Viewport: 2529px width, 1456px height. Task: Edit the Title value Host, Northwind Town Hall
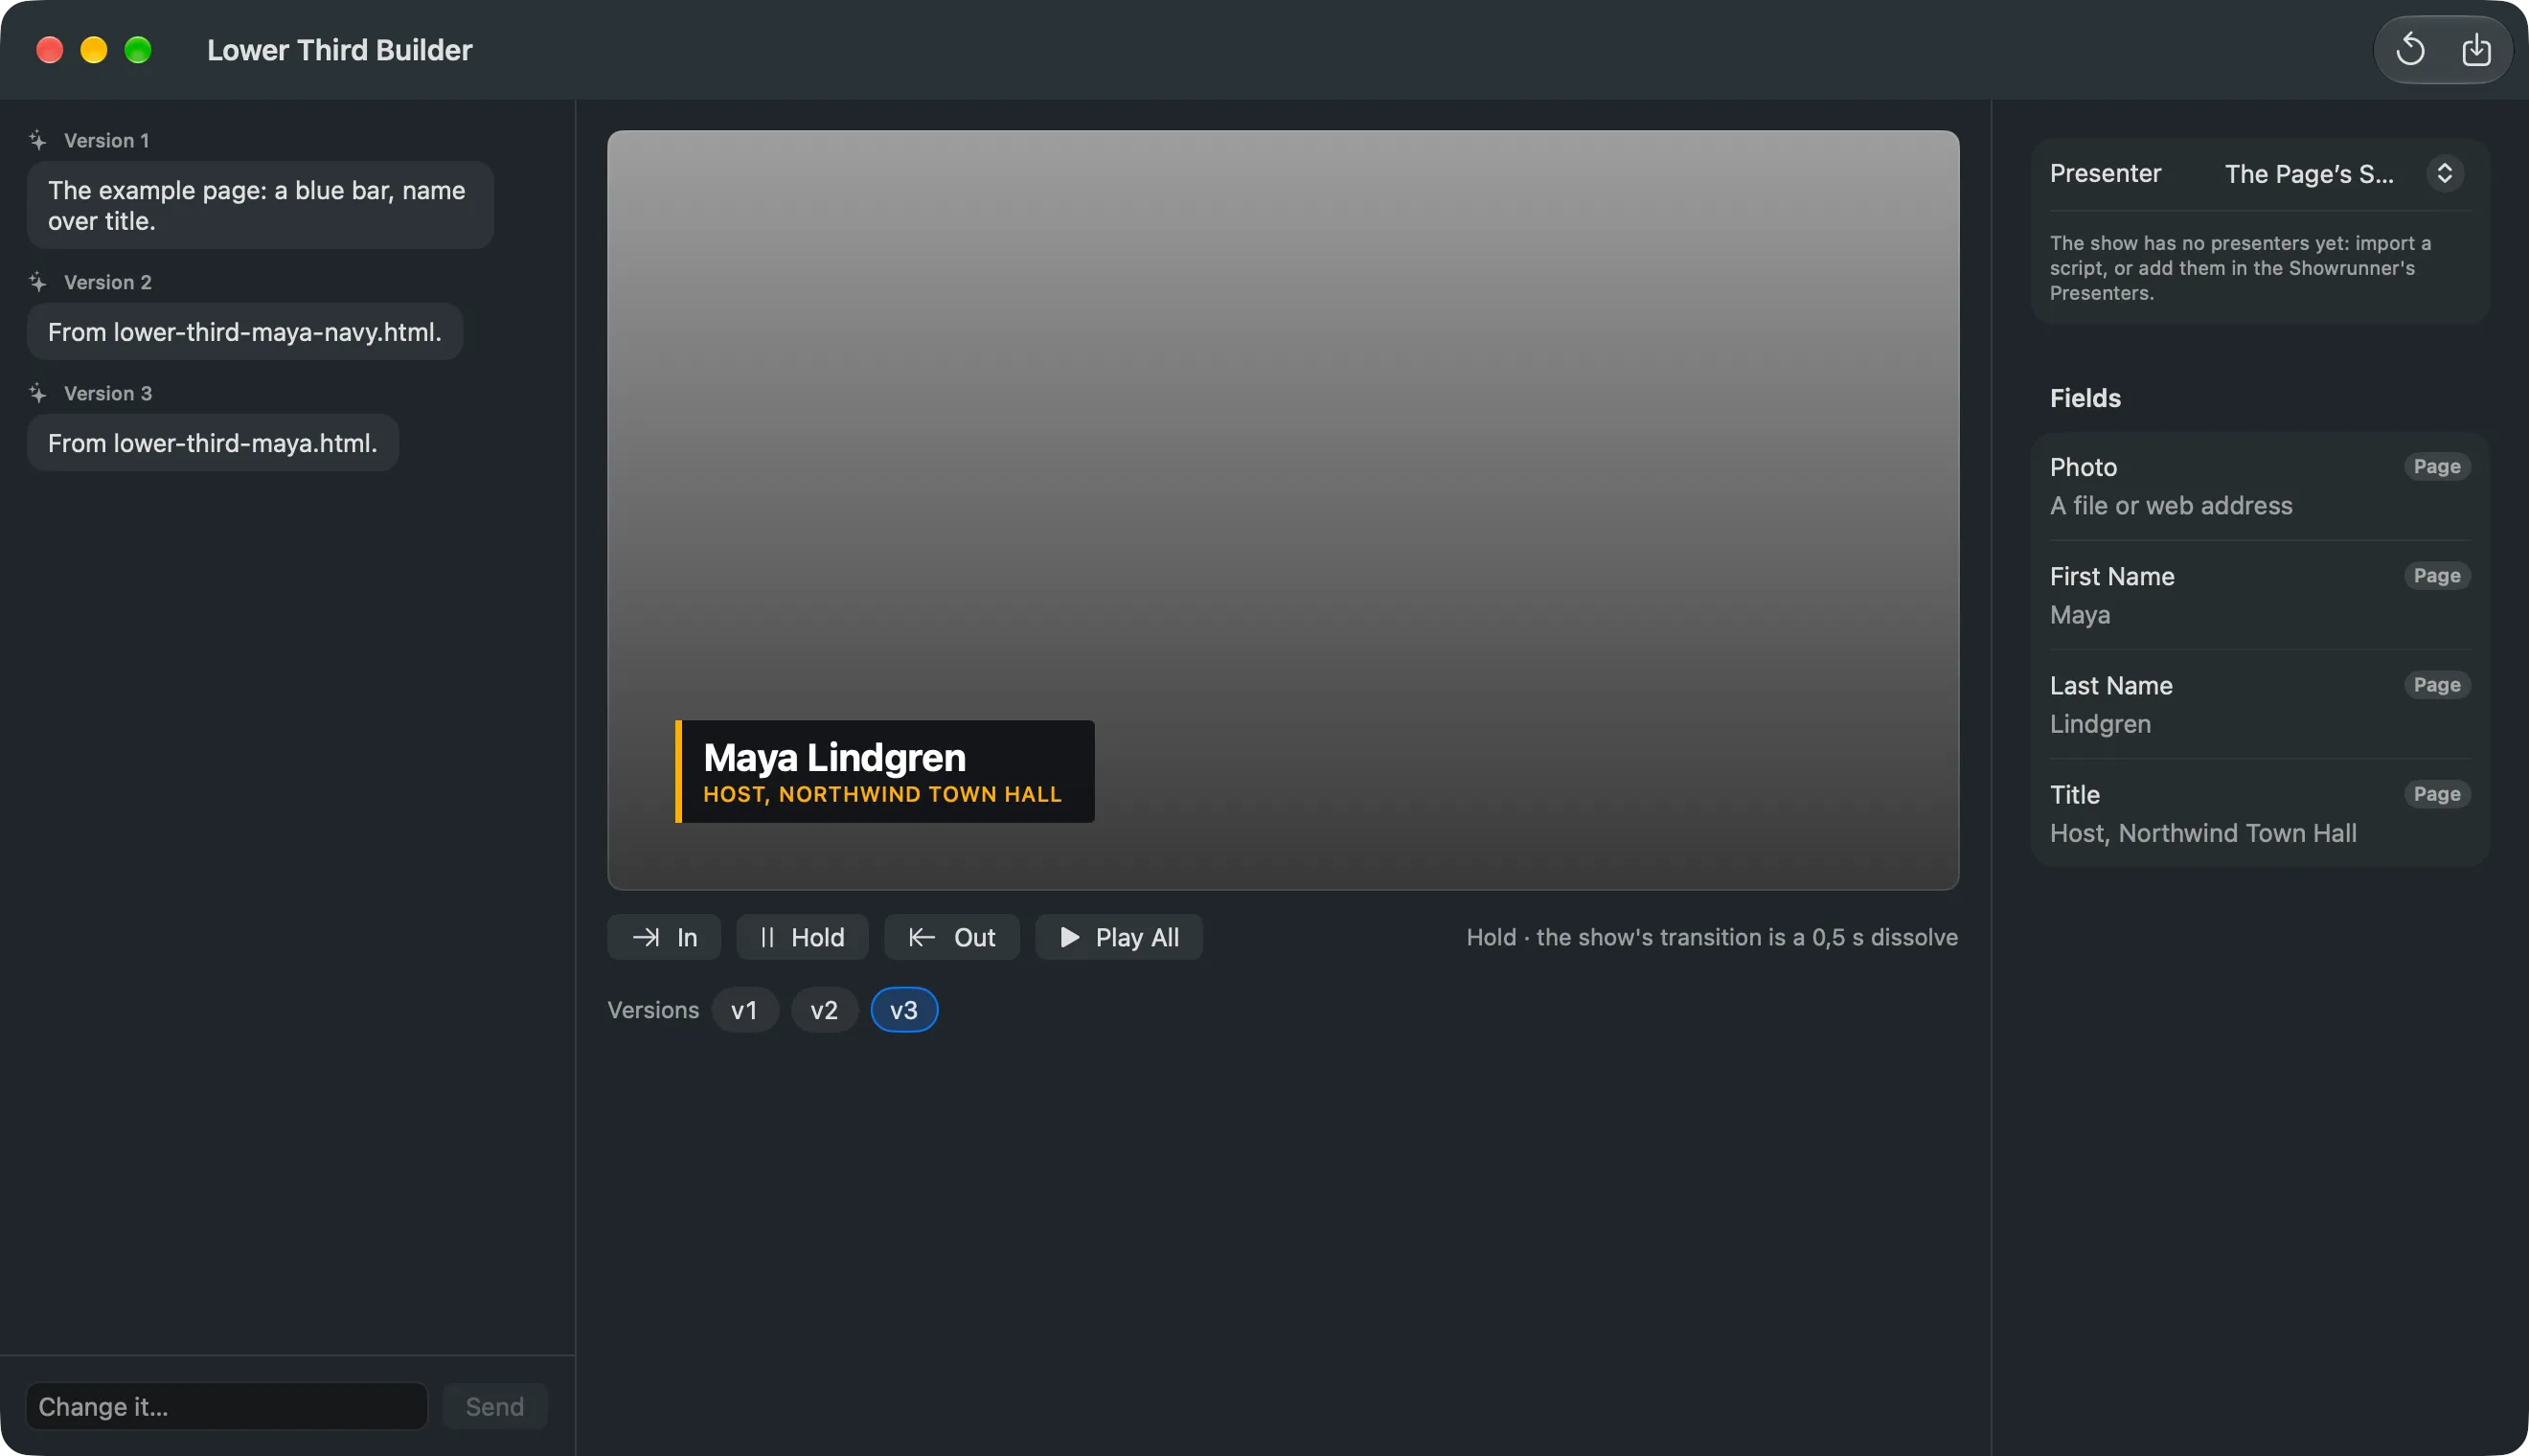2203,833
